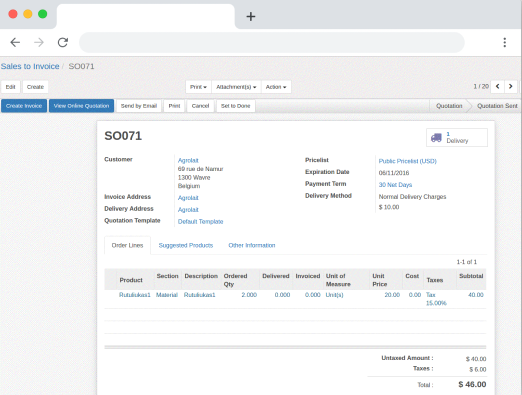Click Unit(s) measure cell

334,295
